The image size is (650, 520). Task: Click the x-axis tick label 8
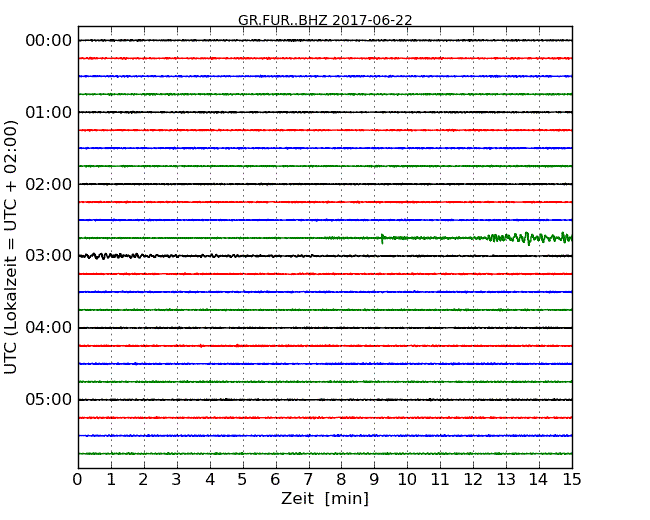(x=341, y=480)
